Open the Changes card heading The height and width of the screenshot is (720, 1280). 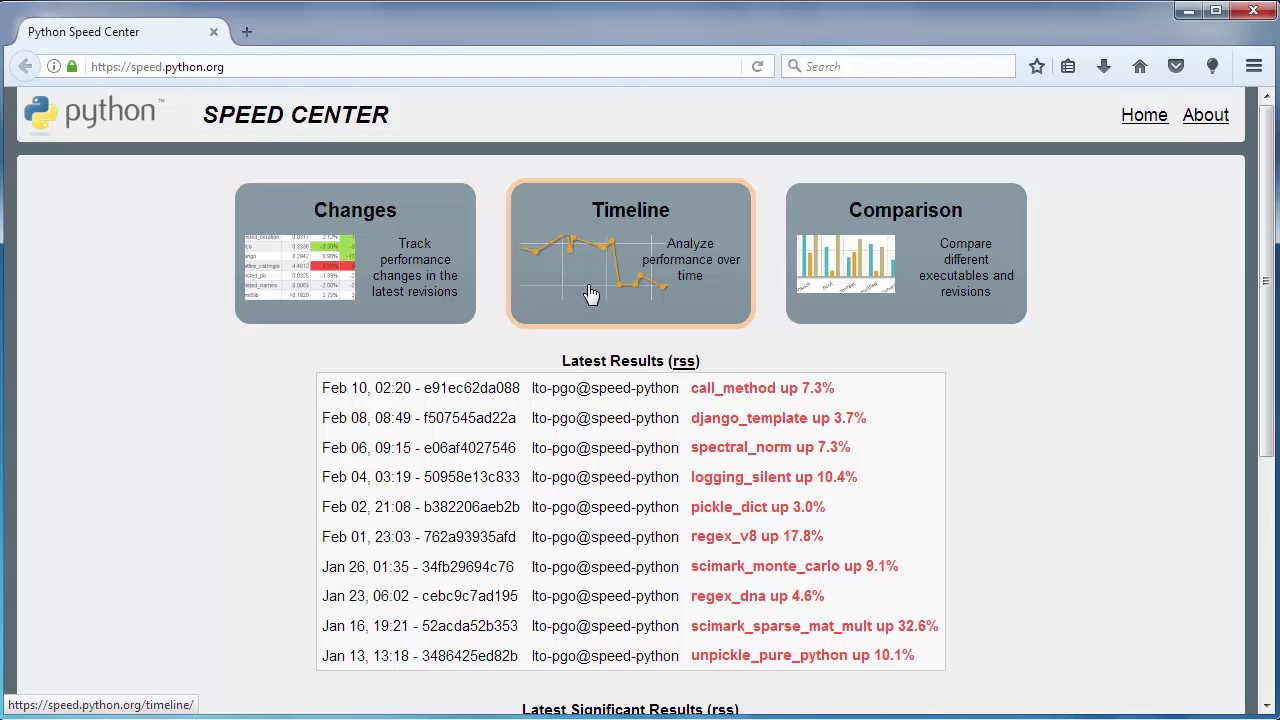355,210
